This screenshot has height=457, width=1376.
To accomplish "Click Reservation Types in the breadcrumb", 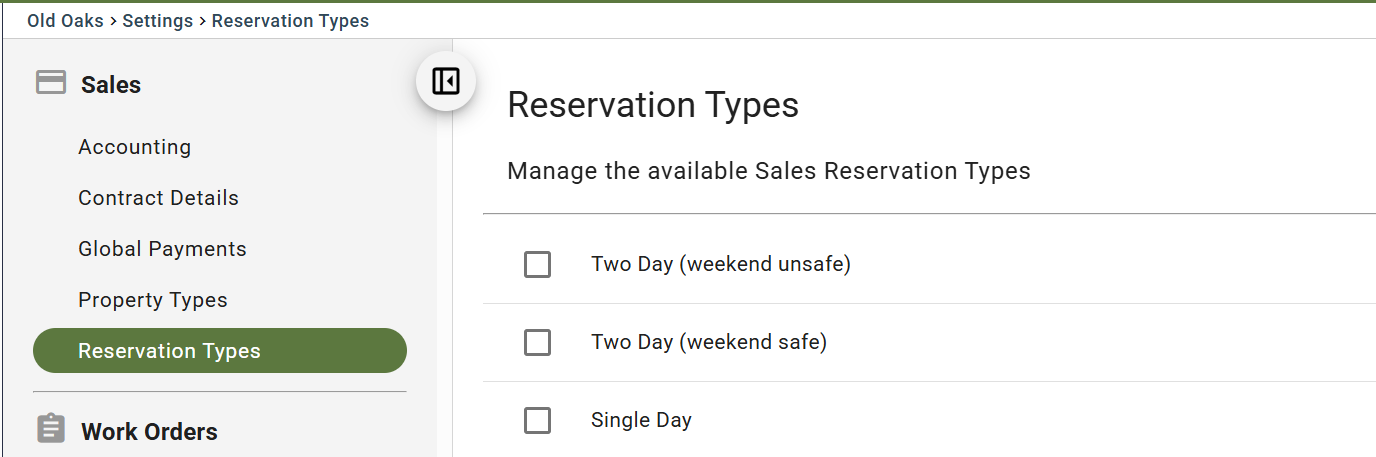I will click(x=290, y=20).
